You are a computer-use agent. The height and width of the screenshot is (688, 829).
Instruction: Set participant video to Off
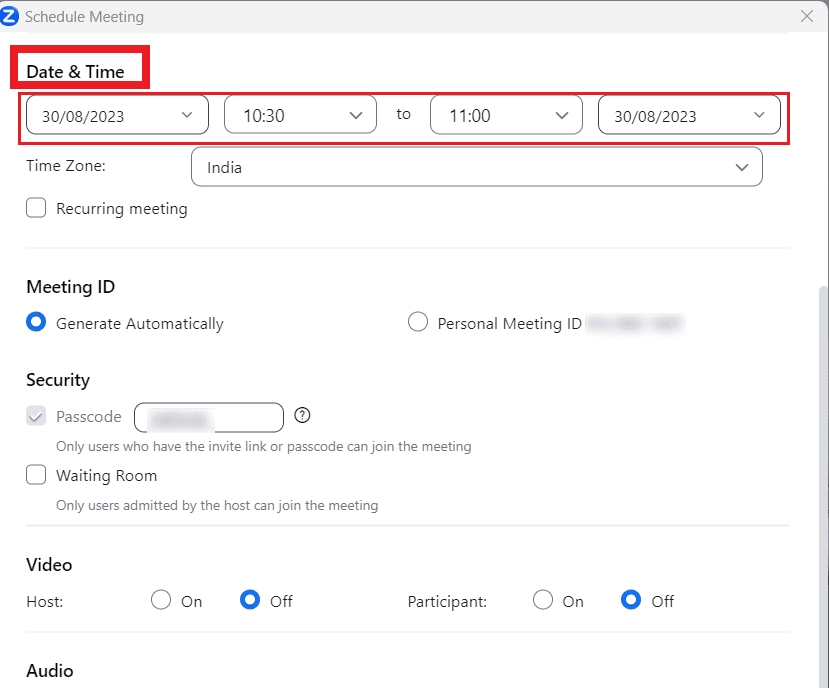[x=630, y=600]
